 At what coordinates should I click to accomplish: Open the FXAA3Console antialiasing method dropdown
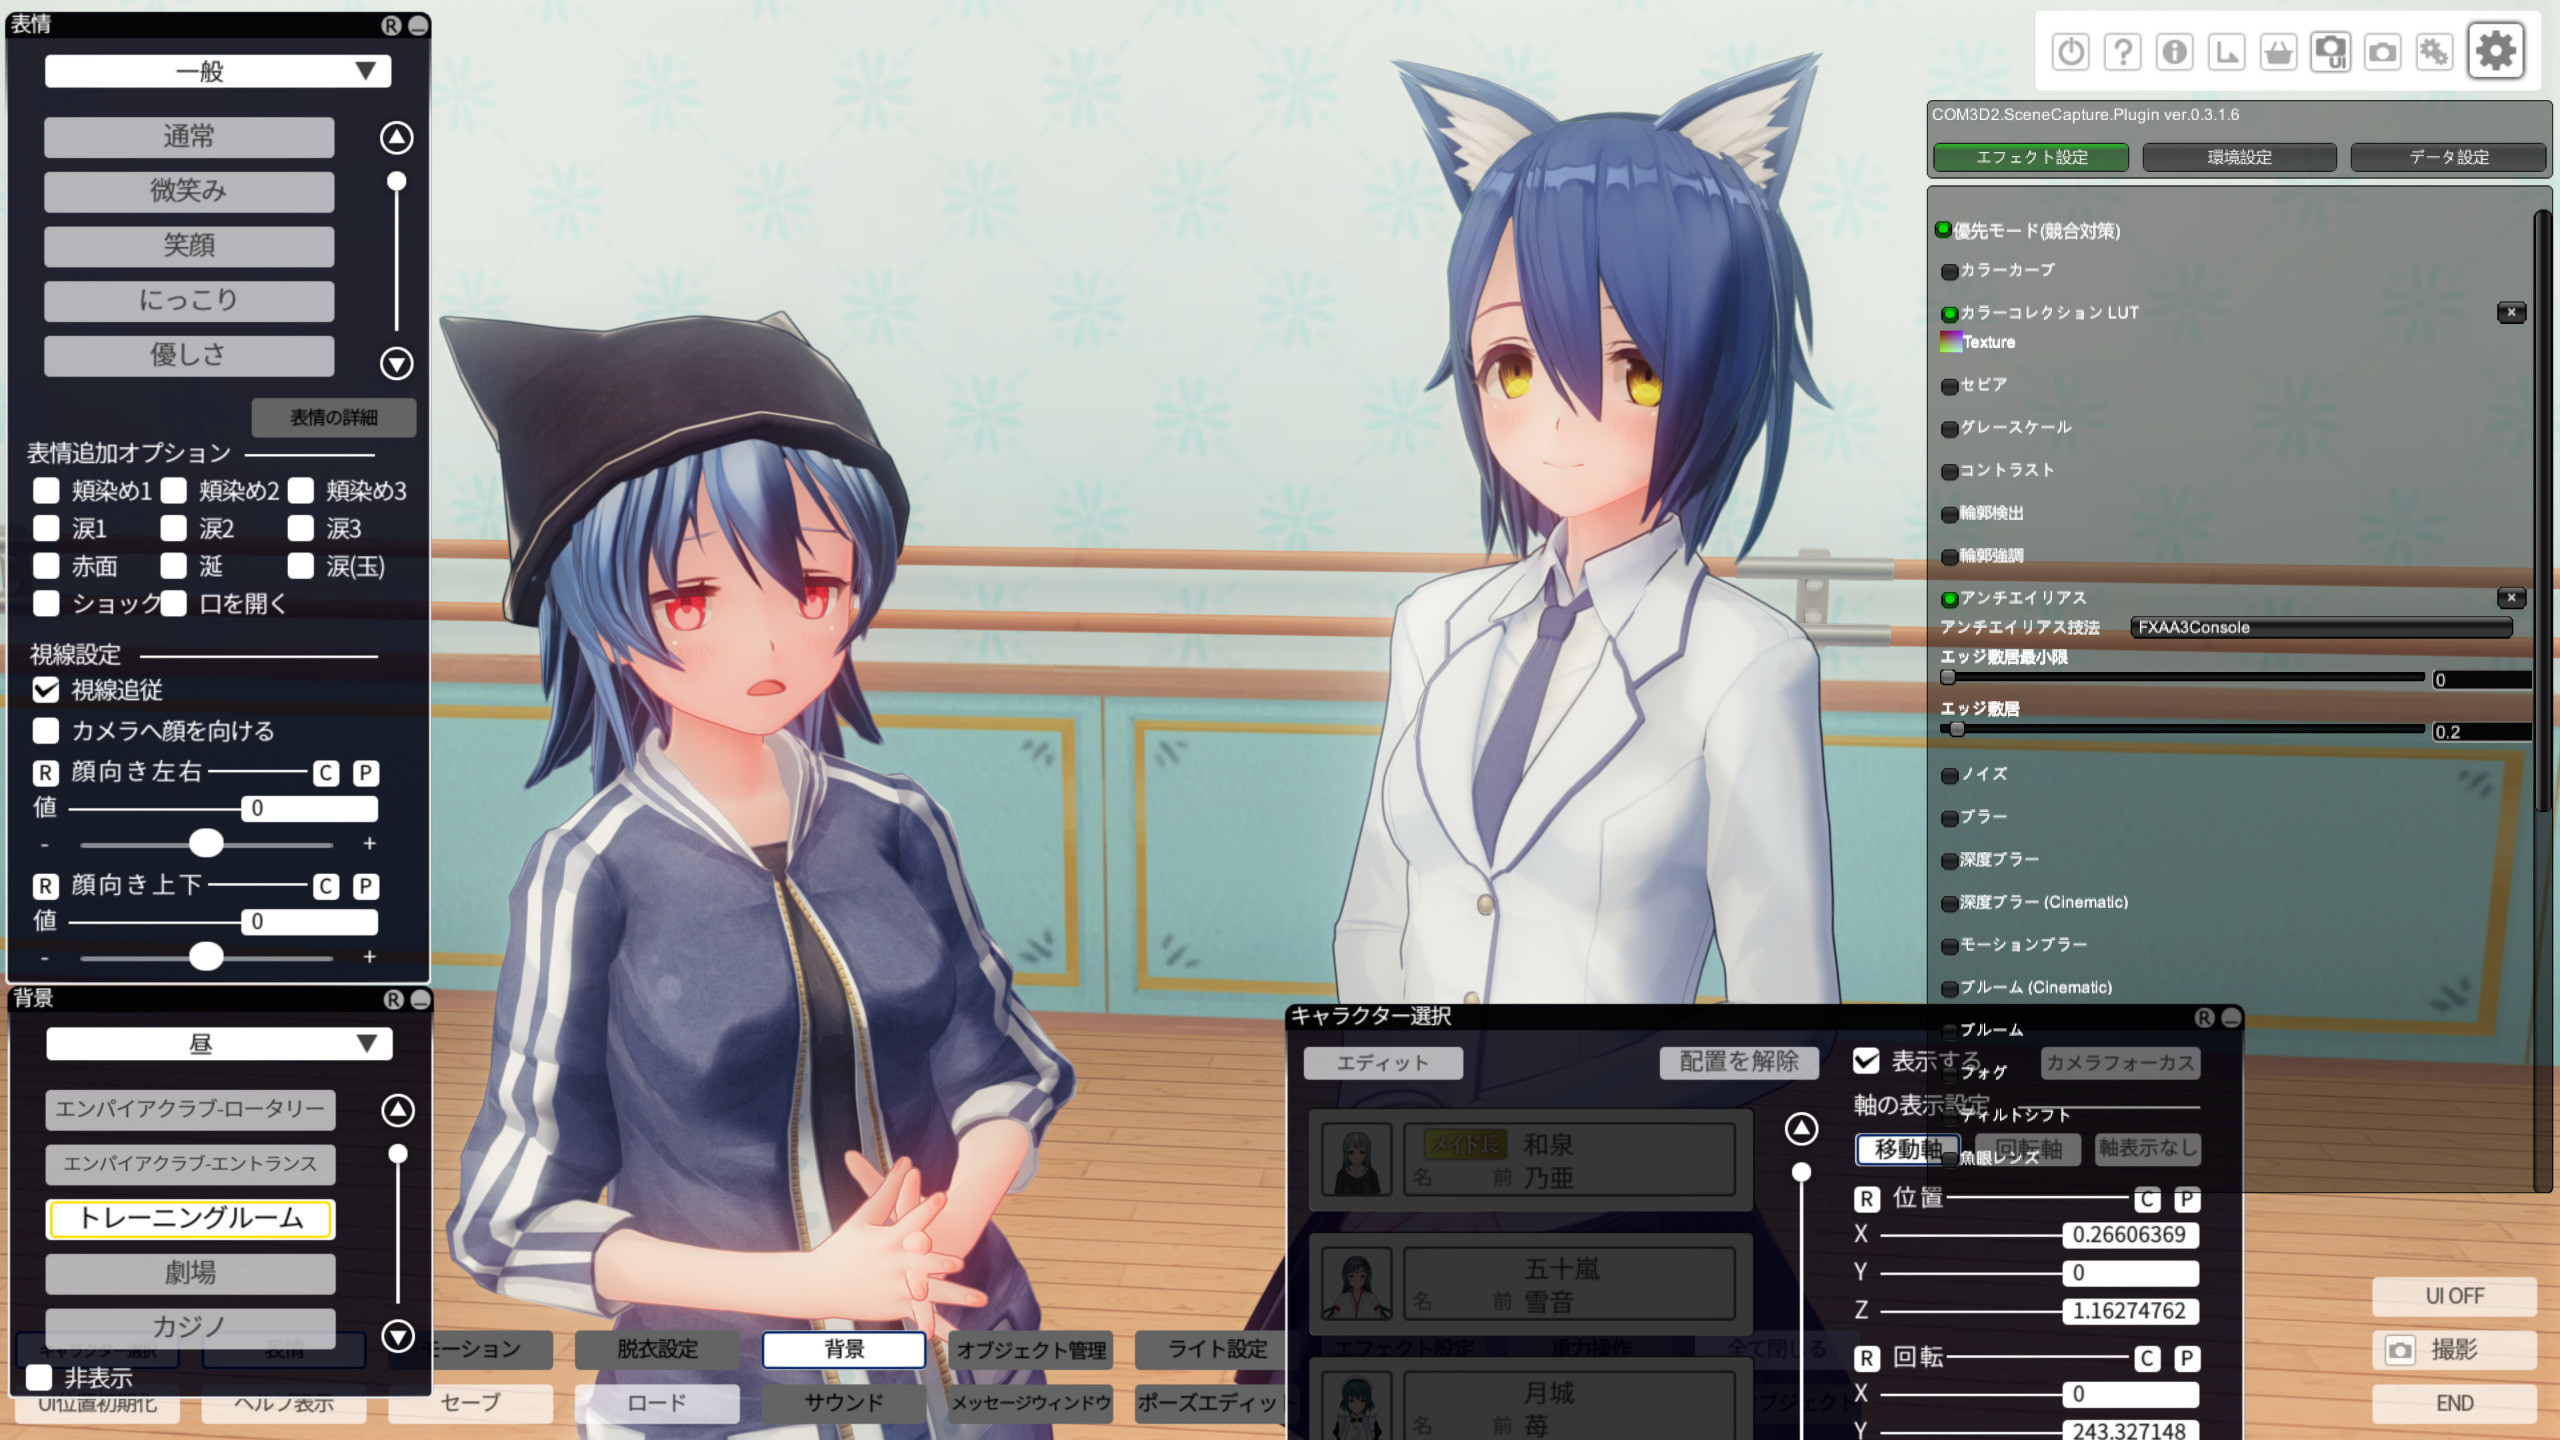tap(2320, 627)
